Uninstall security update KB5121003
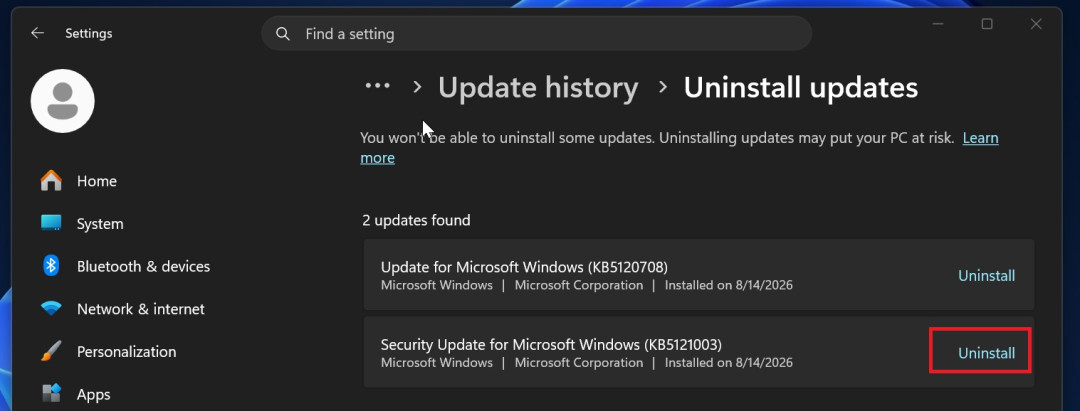 [x=986, y=352]
